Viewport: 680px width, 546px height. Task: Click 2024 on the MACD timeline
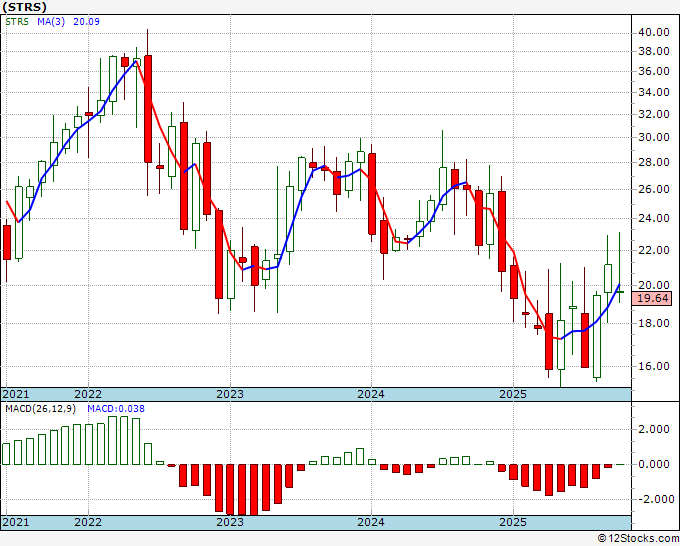371,522
